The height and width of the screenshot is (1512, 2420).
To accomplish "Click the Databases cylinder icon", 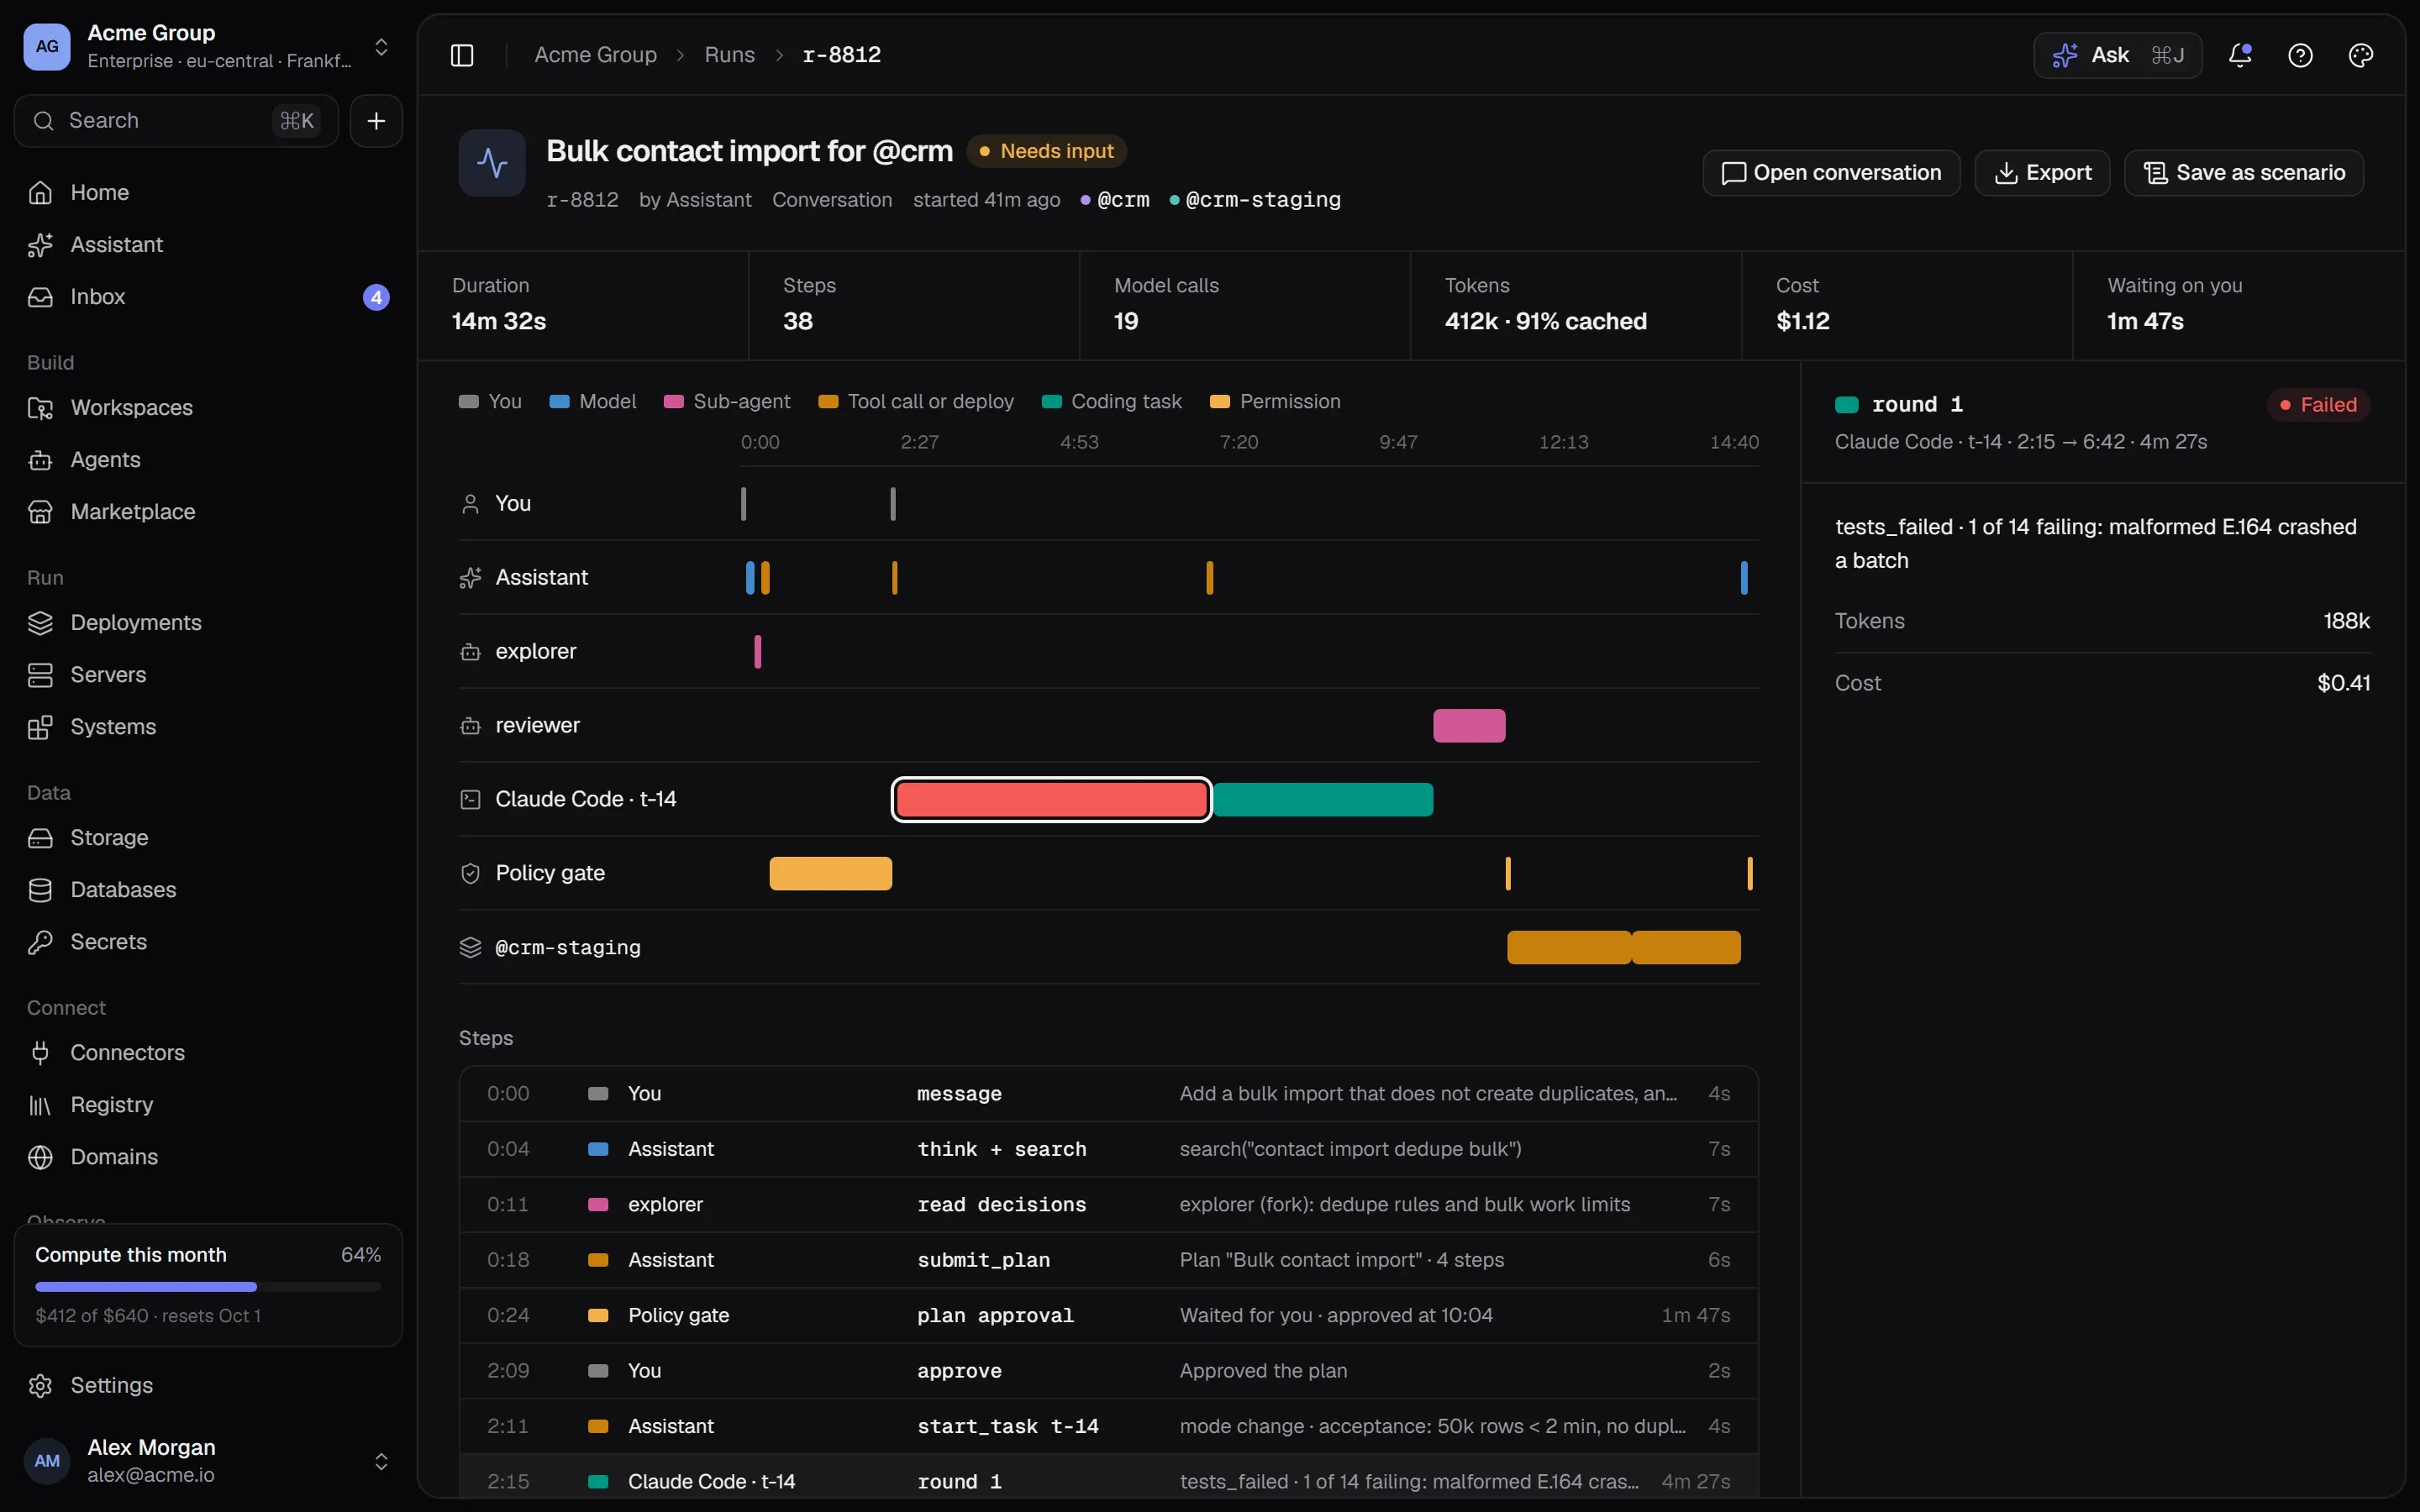I will coord(40,890).
